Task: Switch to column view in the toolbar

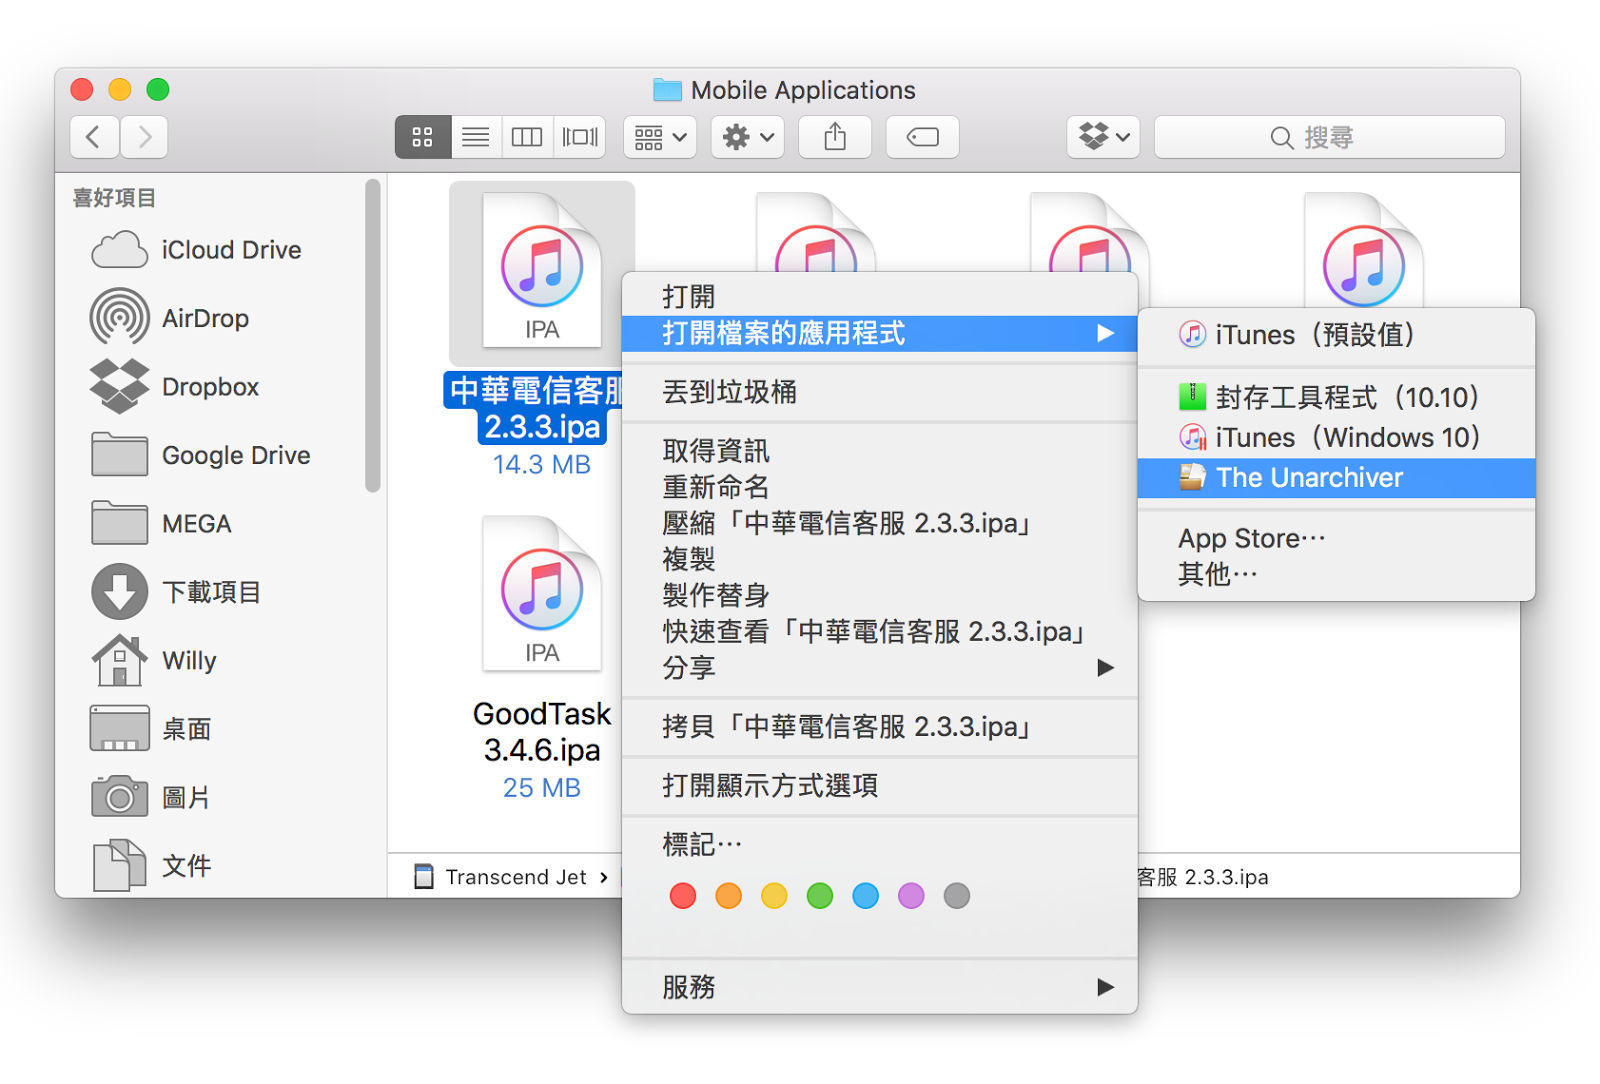Action: click(527, 137)
